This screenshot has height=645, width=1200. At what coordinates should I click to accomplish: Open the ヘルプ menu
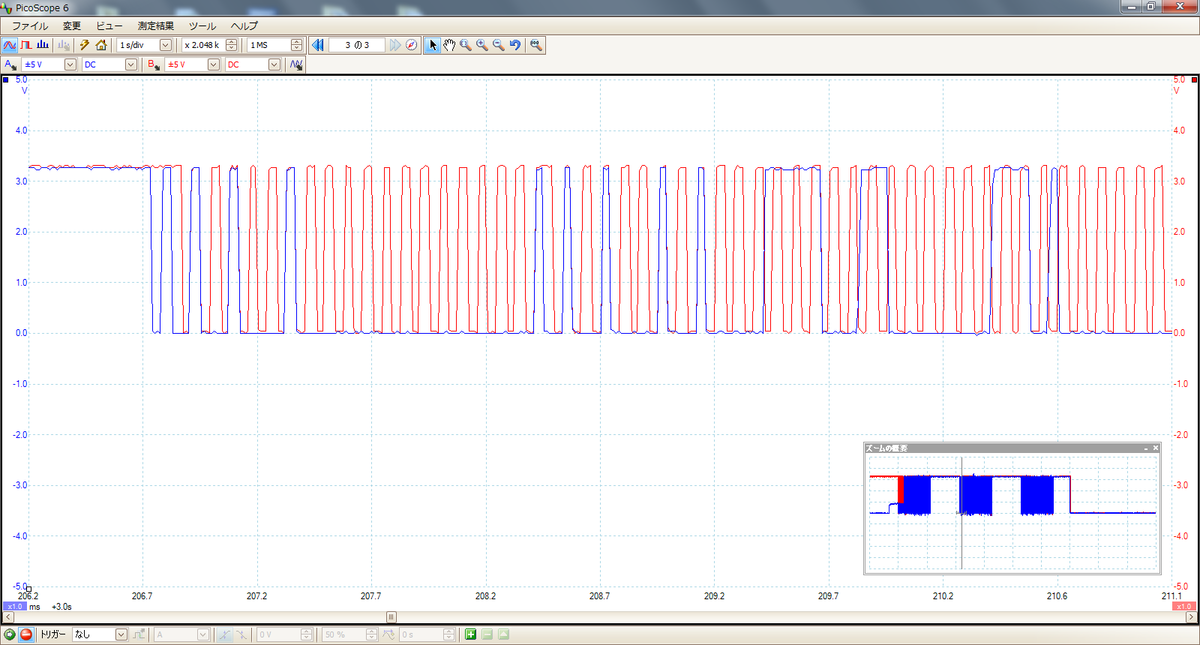pos(243,25)
